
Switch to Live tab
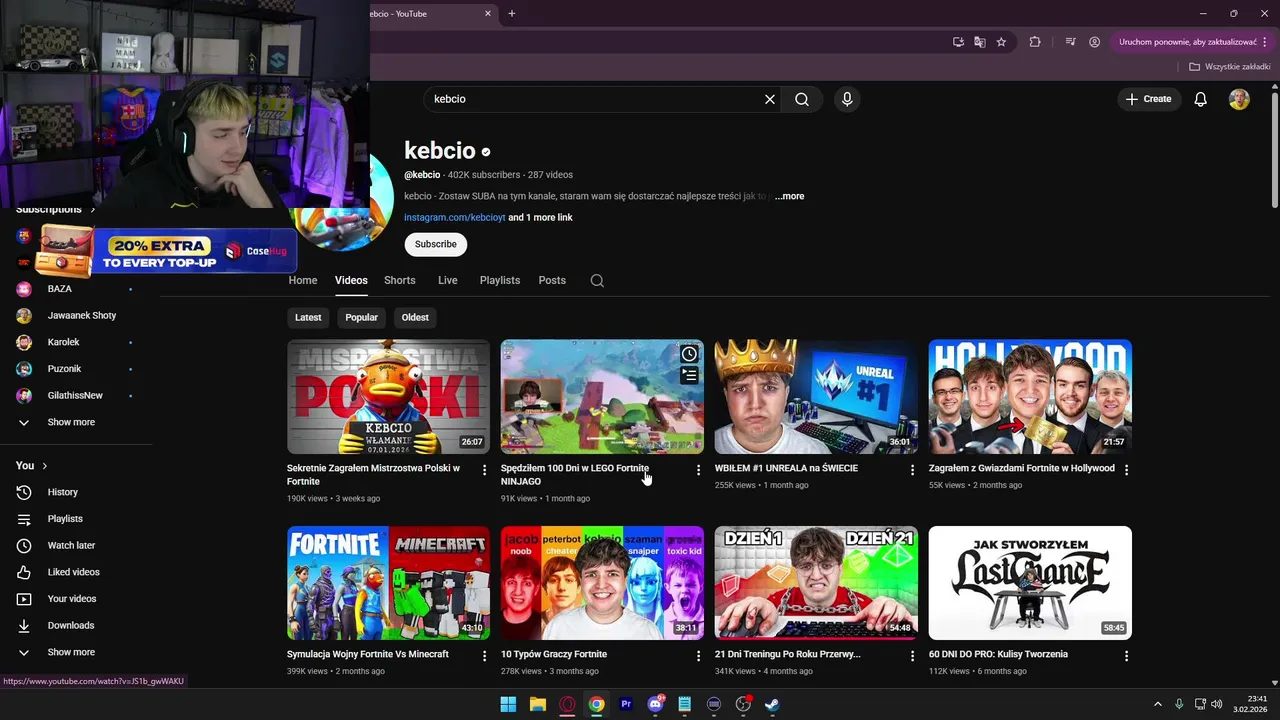pyautogui.click(x=448, y=281)
